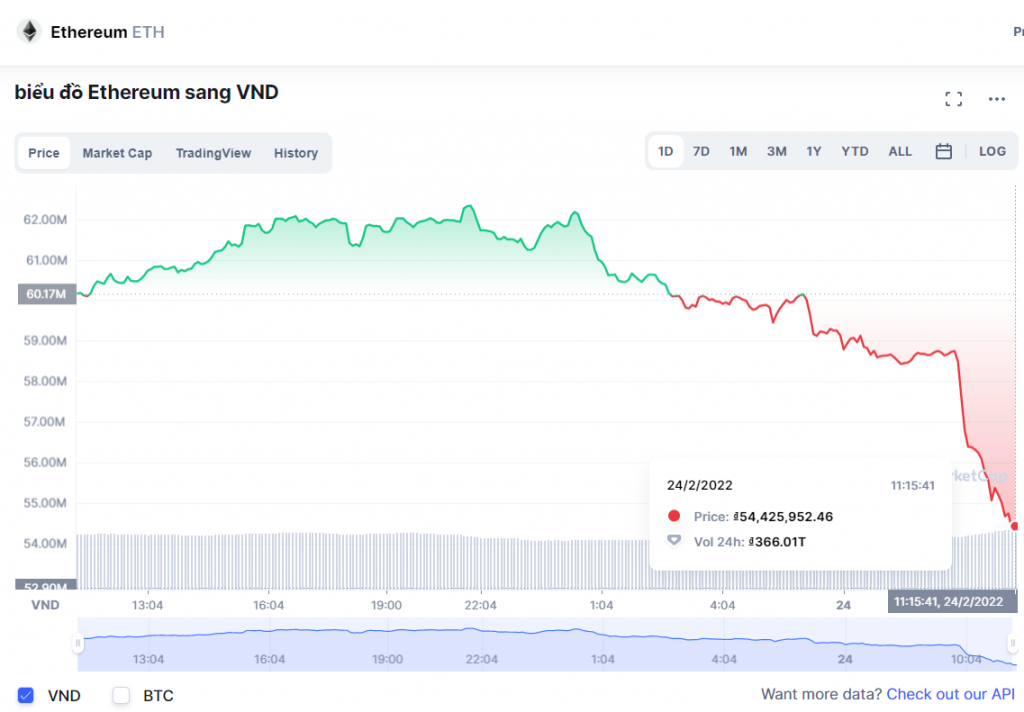1024x712 pixels.
Task: Switch to the Market Cap tab
Action: pos(117,153)
